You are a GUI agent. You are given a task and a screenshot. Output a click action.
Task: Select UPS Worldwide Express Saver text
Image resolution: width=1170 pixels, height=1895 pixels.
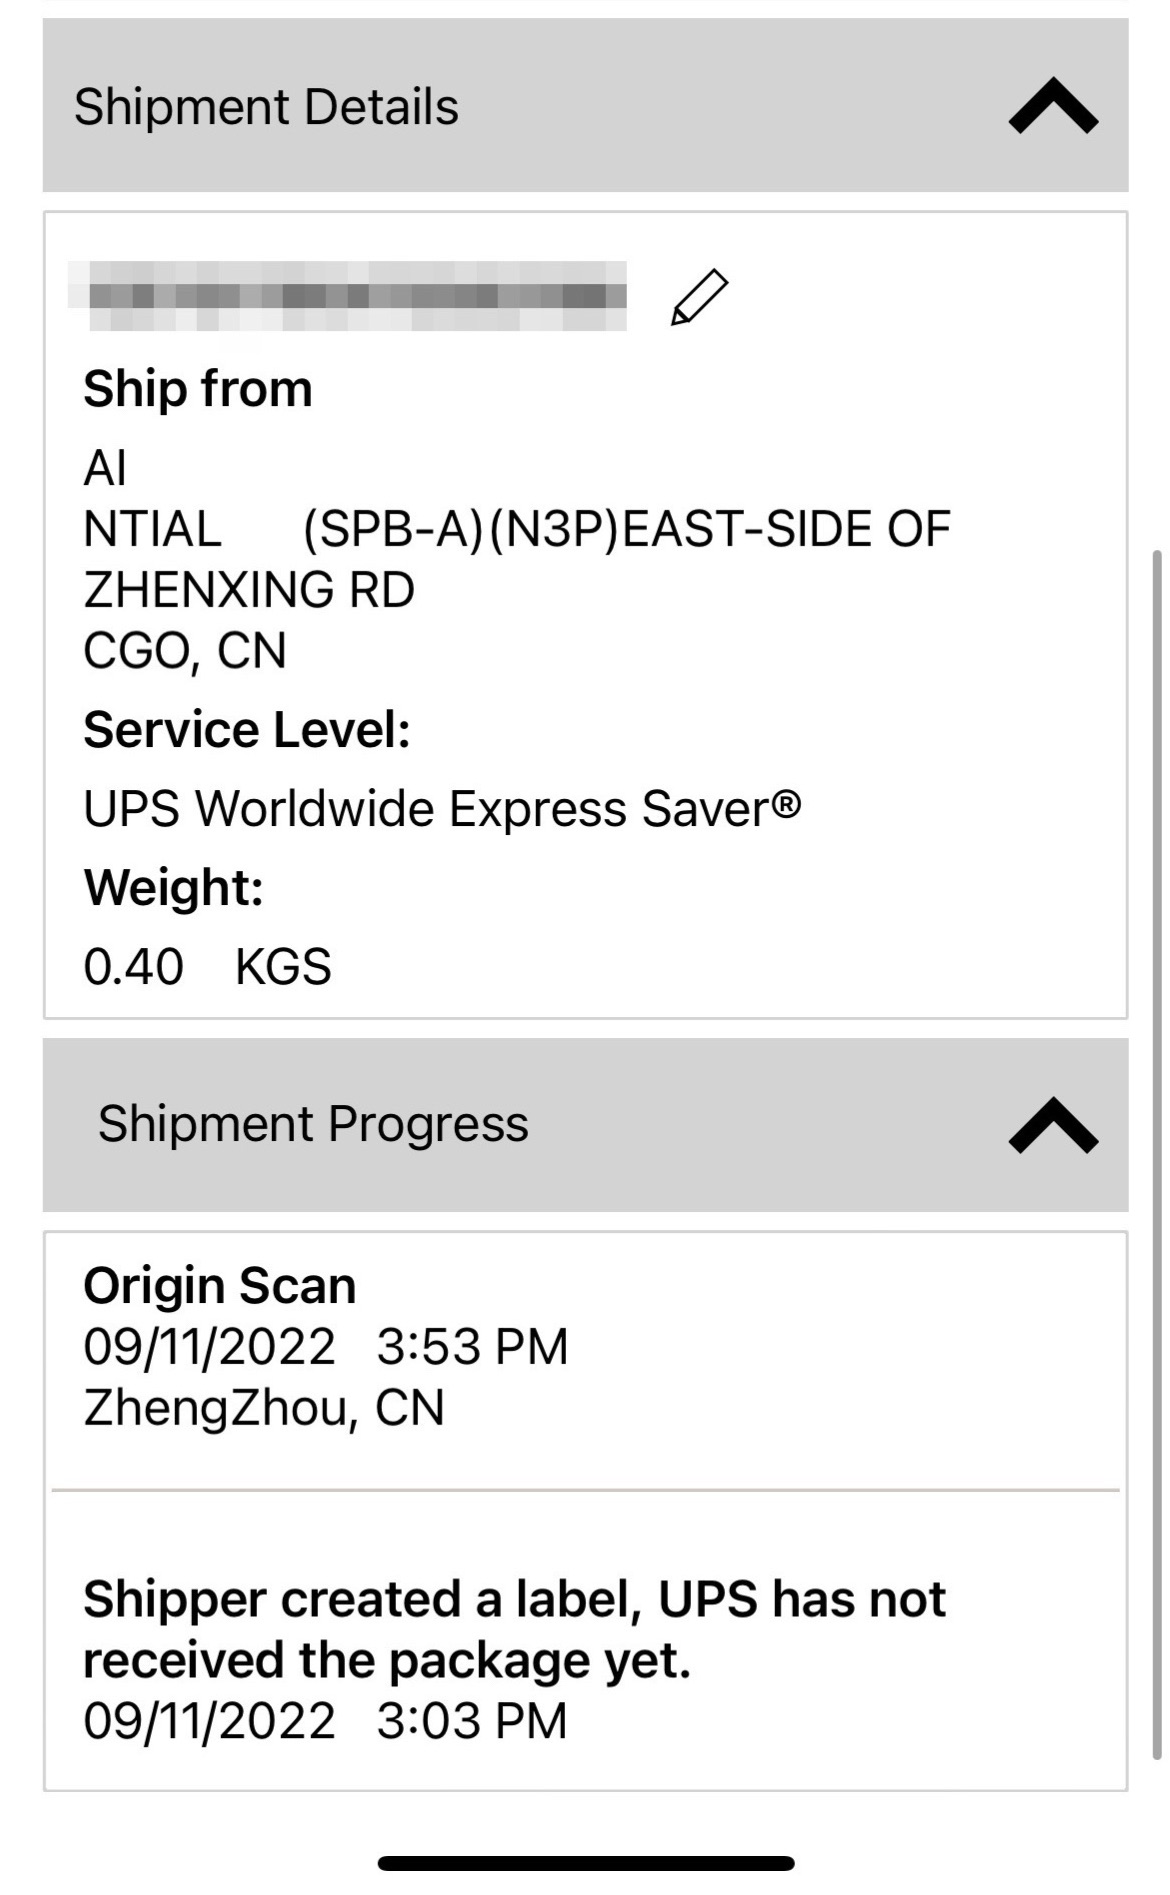(442, 808)
